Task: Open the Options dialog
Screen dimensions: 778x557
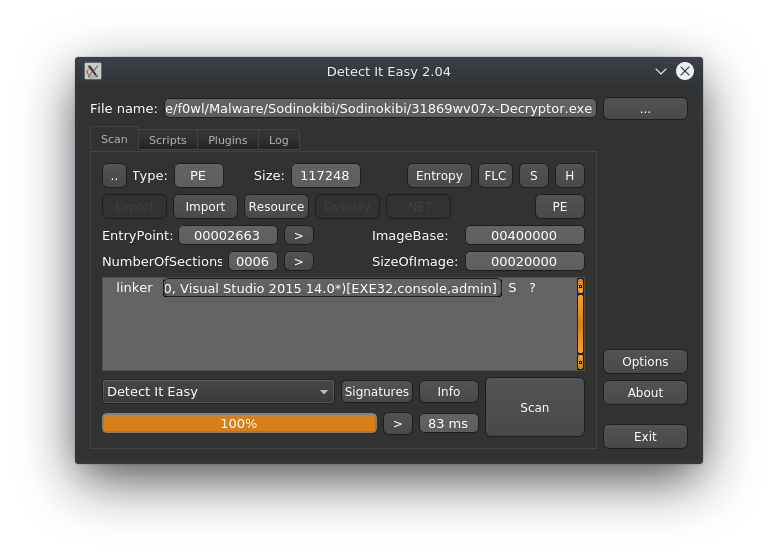Action: tap(645, 362)
